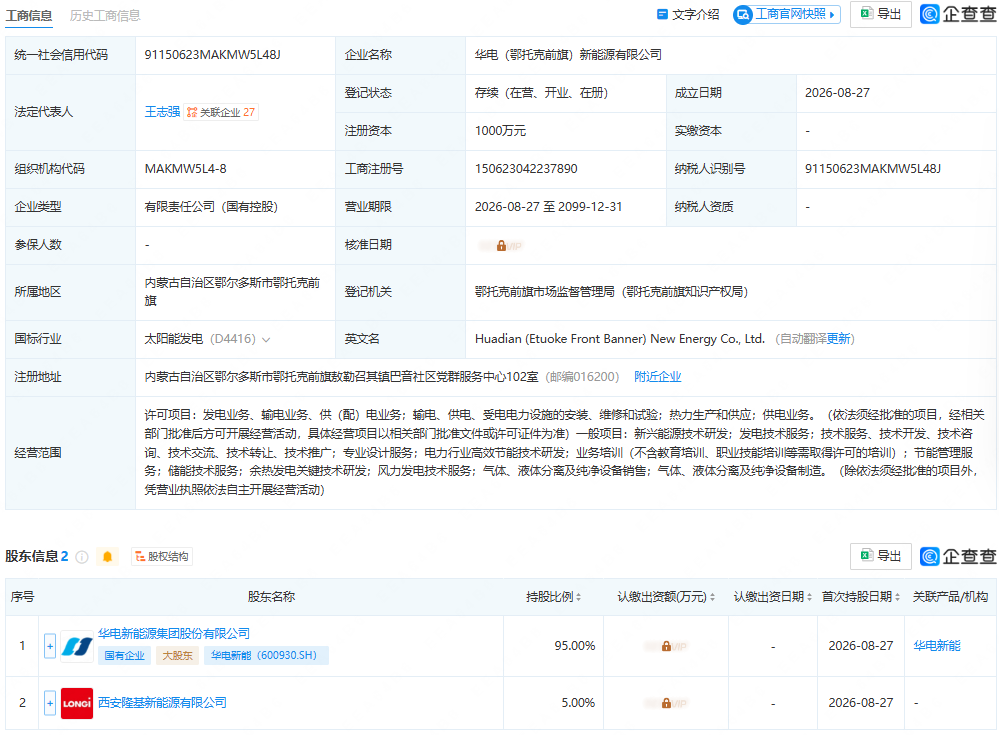The image size is (999, 735).
Task: Click locked VIP icon beside 核准日期
Action: coord(501,246)
